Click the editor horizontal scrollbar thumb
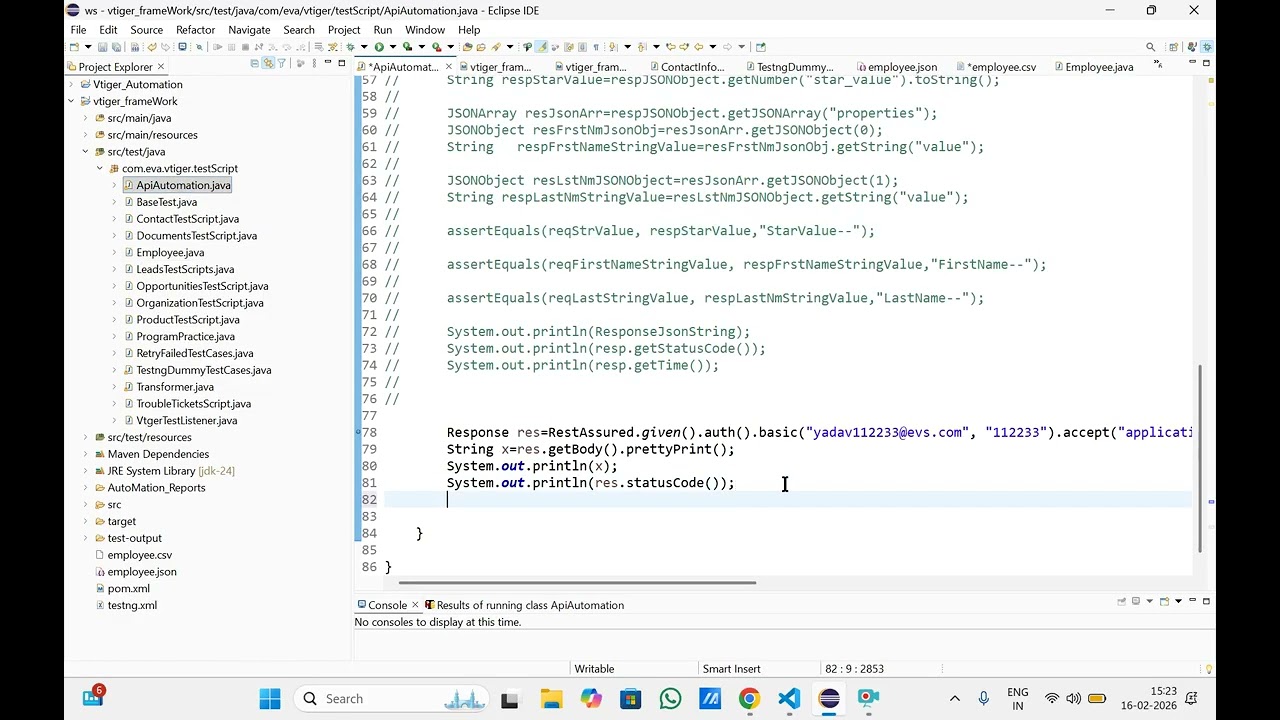Viewport: 1280px width, 720px height. coord(577,581)
